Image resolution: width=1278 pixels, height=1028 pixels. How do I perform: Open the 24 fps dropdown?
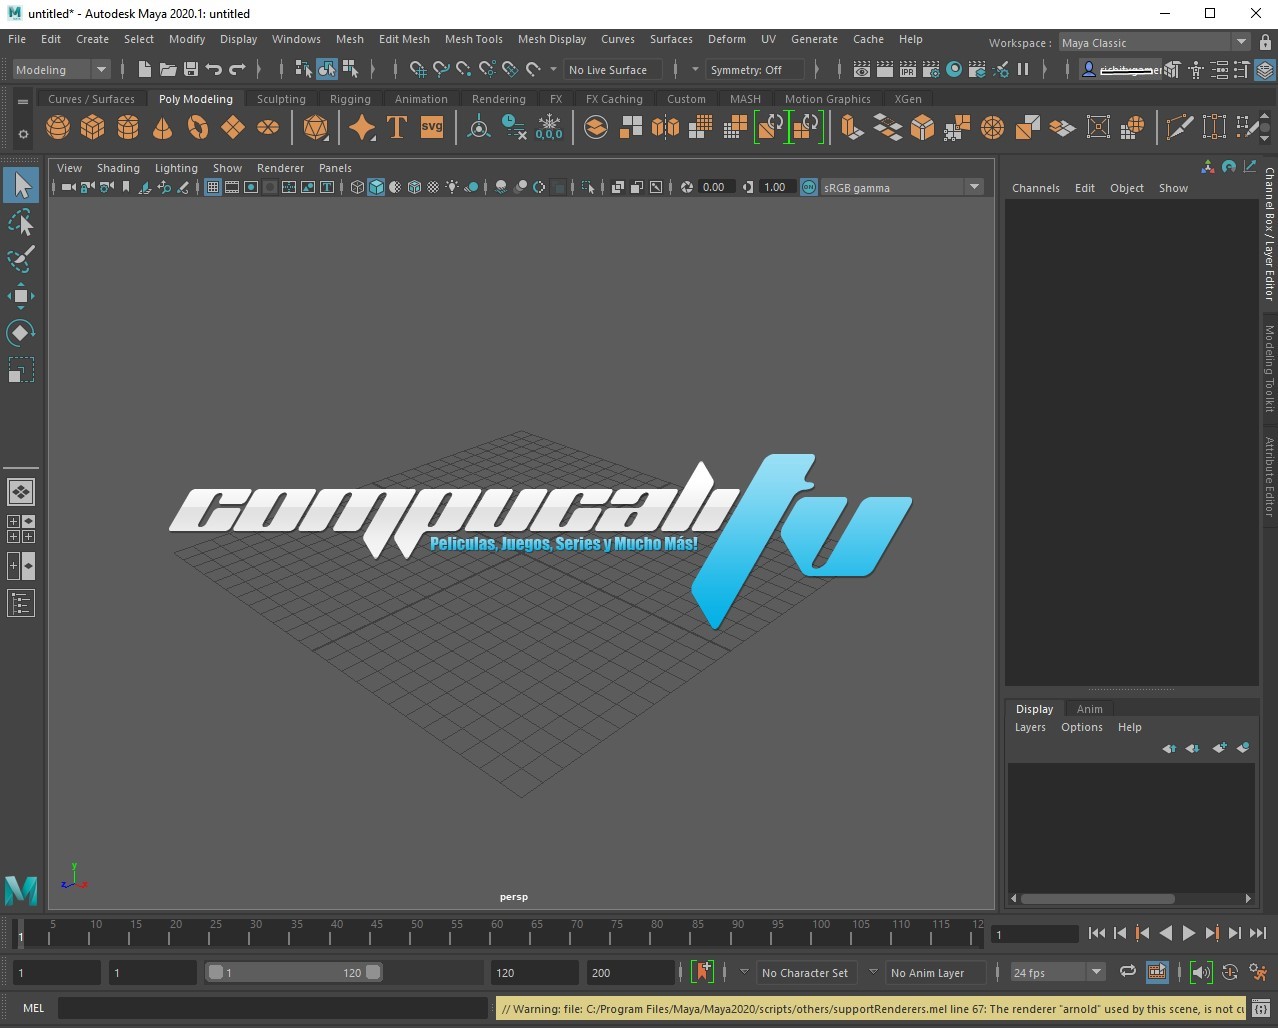[x=1057, y=972]
